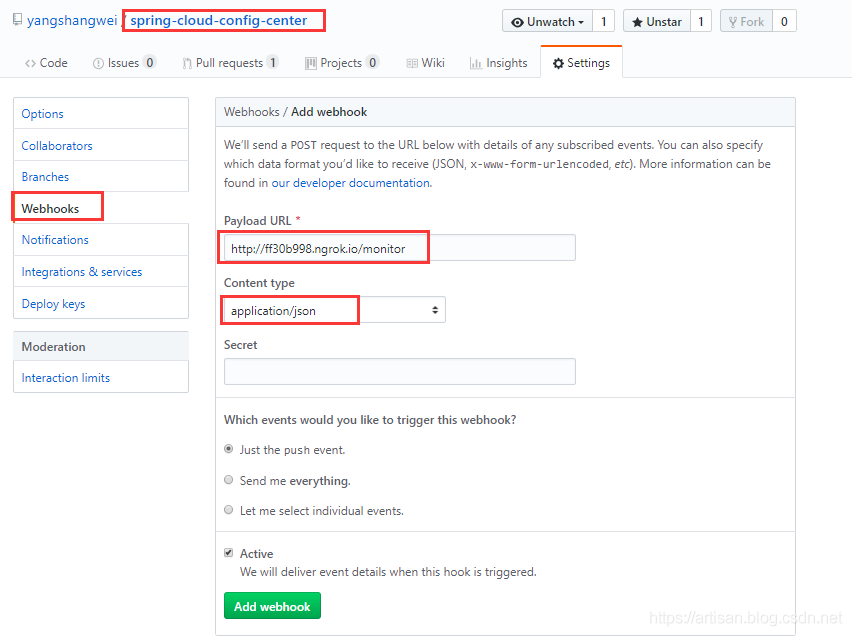Focus the Secret text field

(x=400, y=372)
